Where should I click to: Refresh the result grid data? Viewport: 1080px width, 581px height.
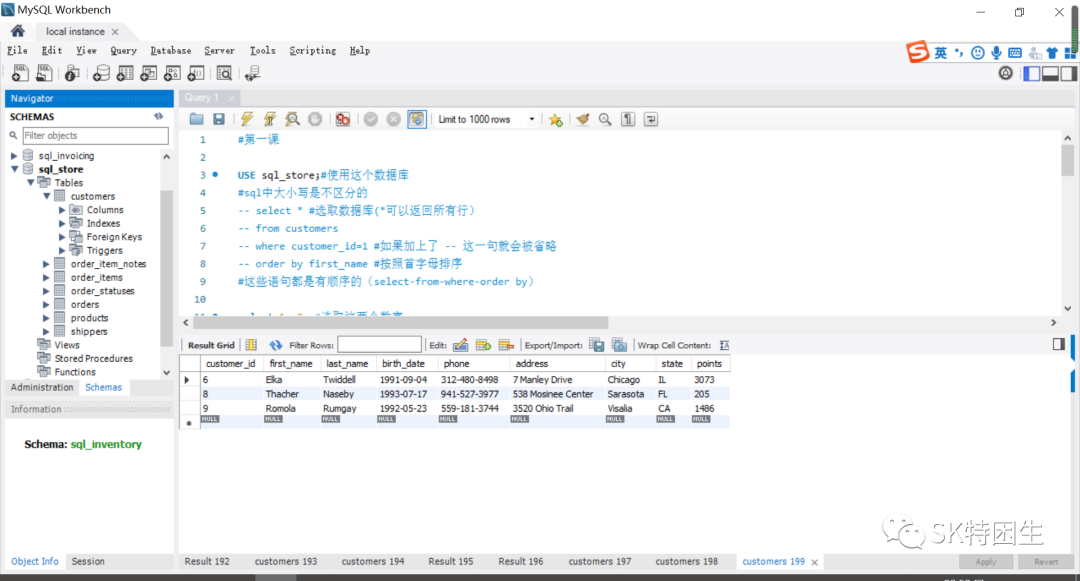click(276, 345)
